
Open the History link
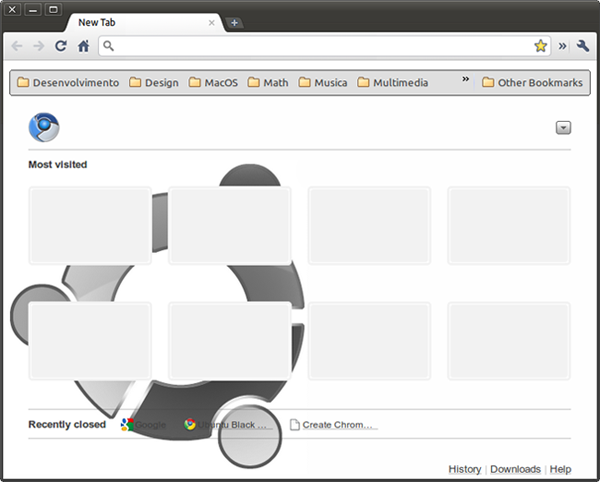tap(465, 469)
